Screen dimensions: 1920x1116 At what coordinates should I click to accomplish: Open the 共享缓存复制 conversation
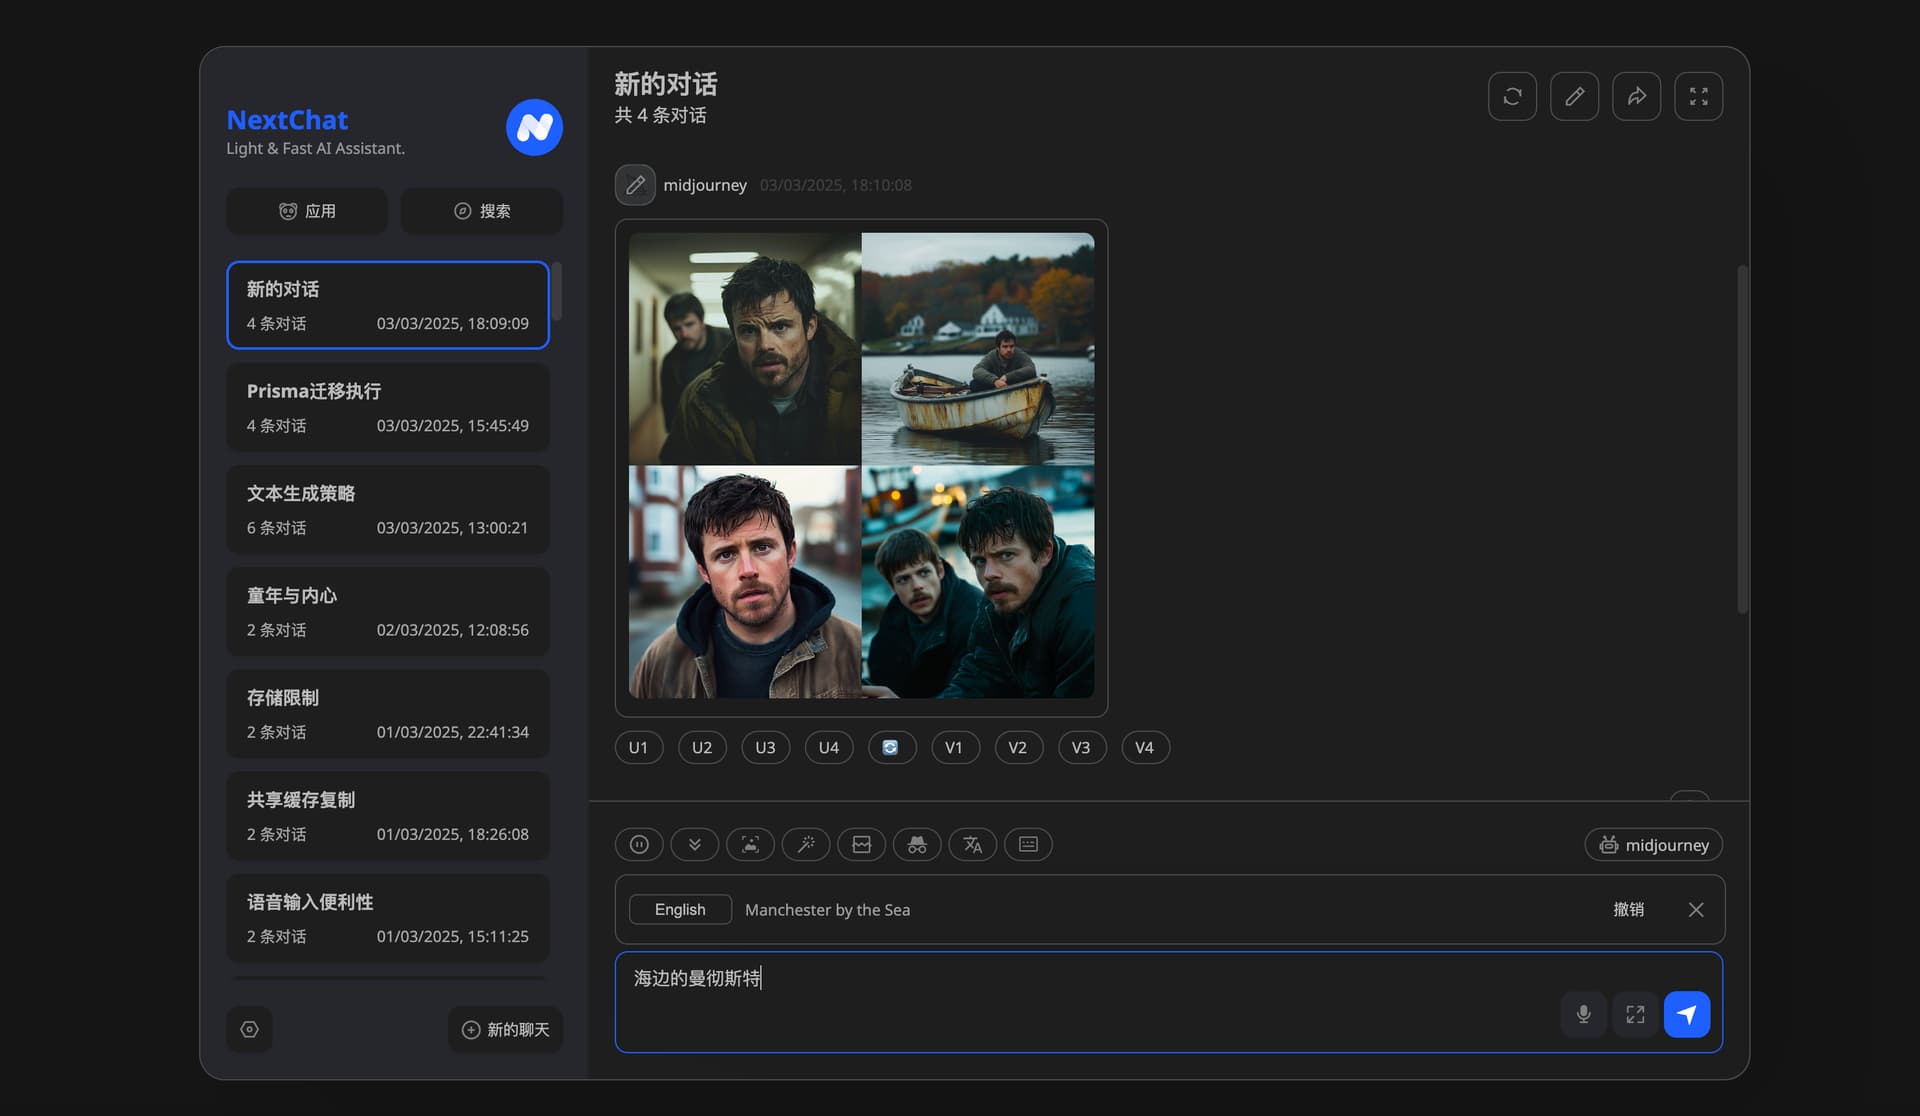(x=388, y=815)
